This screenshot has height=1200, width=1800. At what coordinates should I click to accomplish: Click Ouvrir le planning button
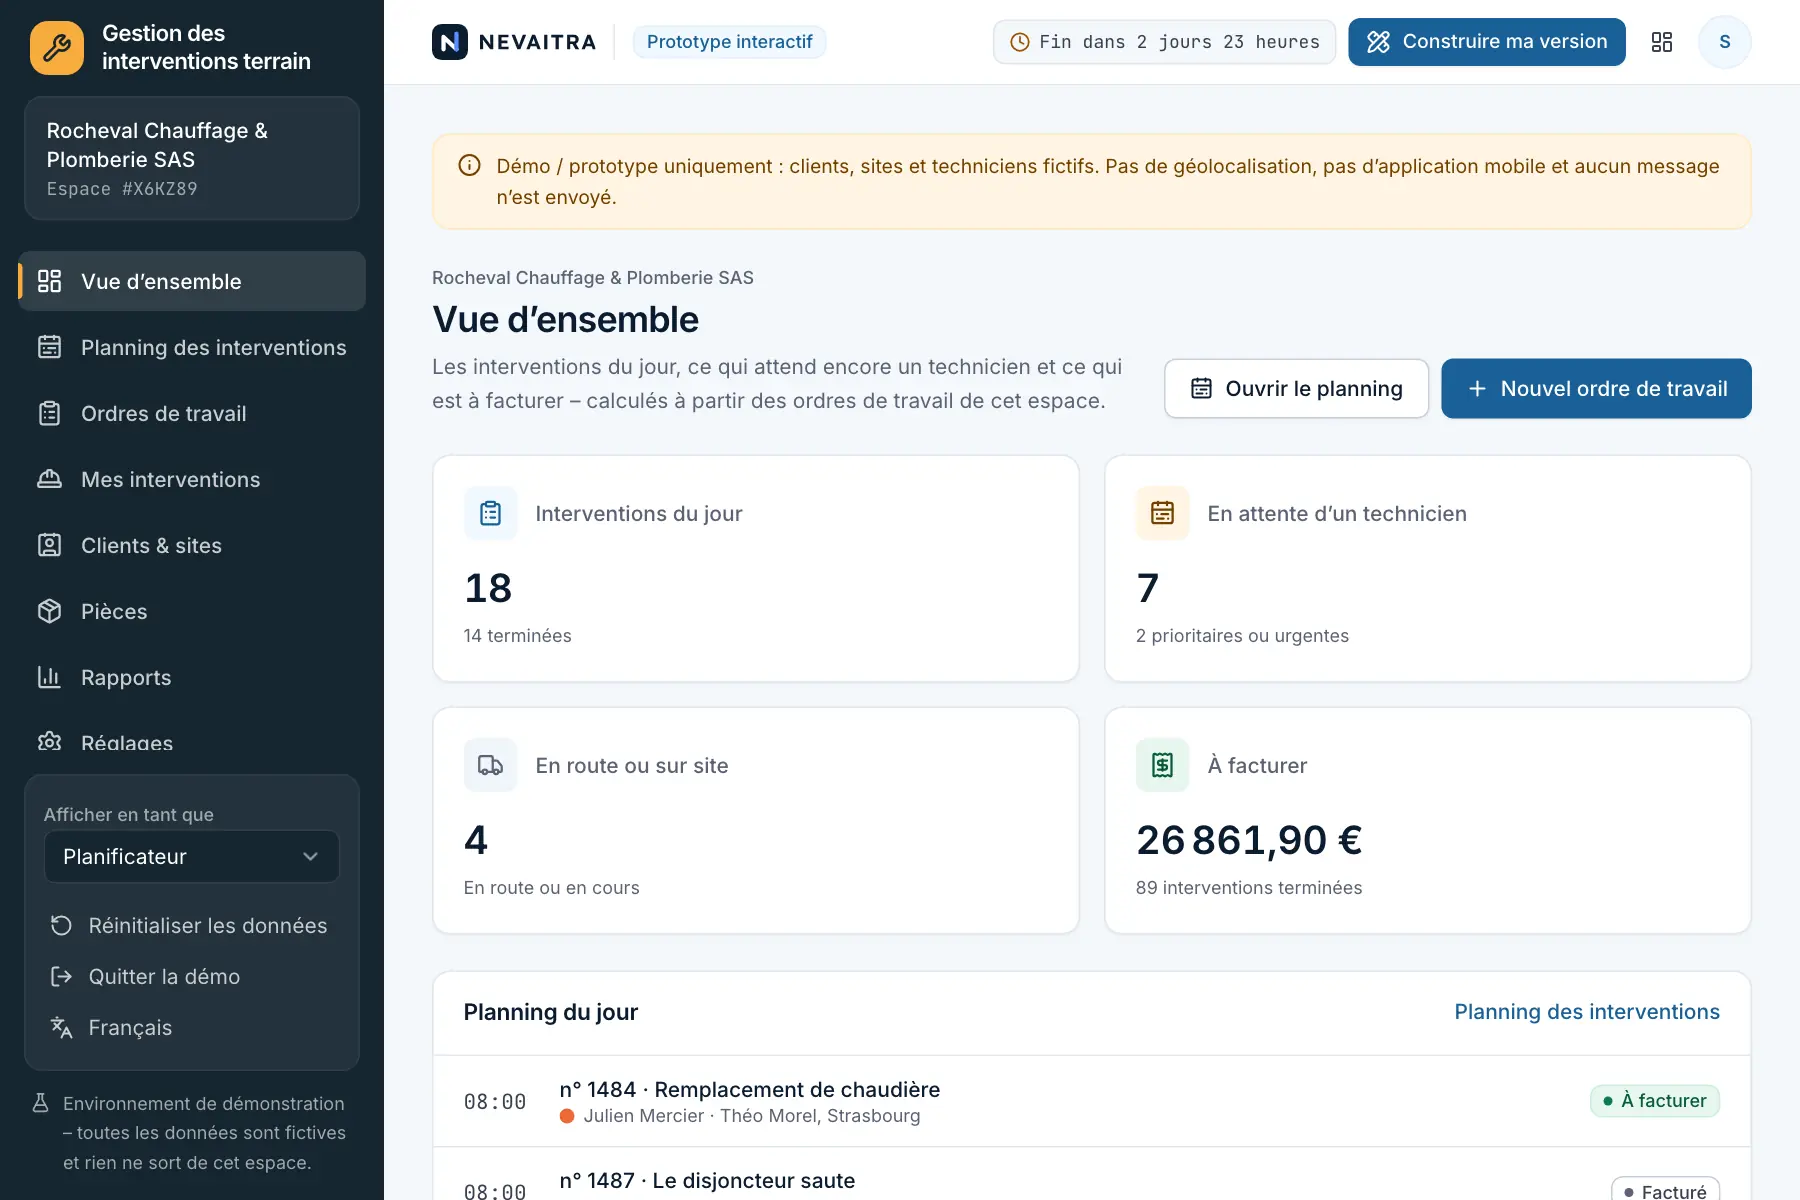pos(1297,388)
